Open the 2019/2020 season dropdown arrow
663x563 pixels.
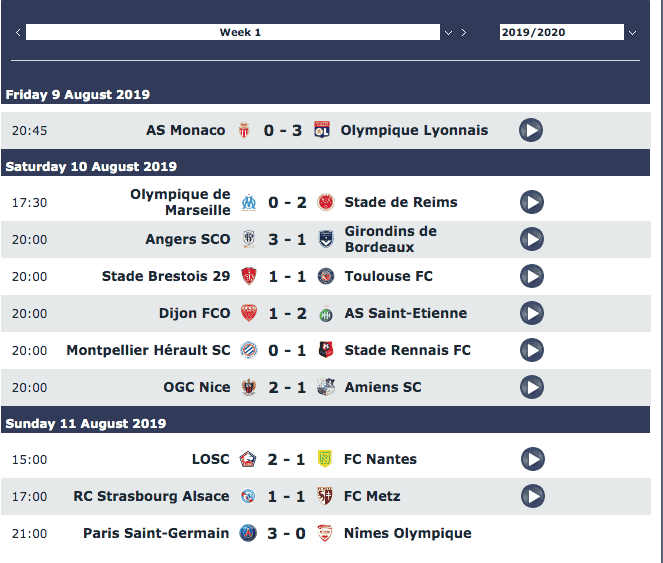[632, 33]
